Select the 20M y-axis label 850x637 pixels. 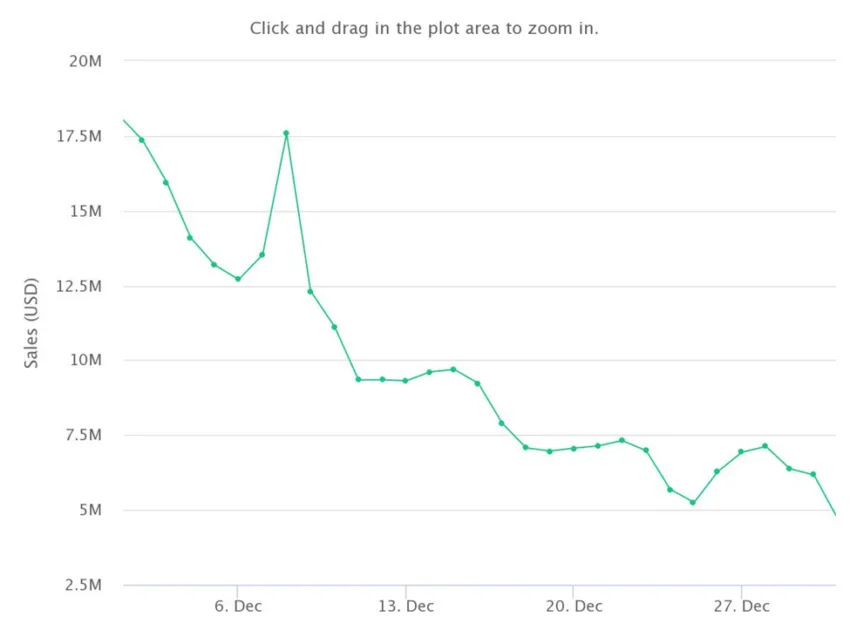85,61
